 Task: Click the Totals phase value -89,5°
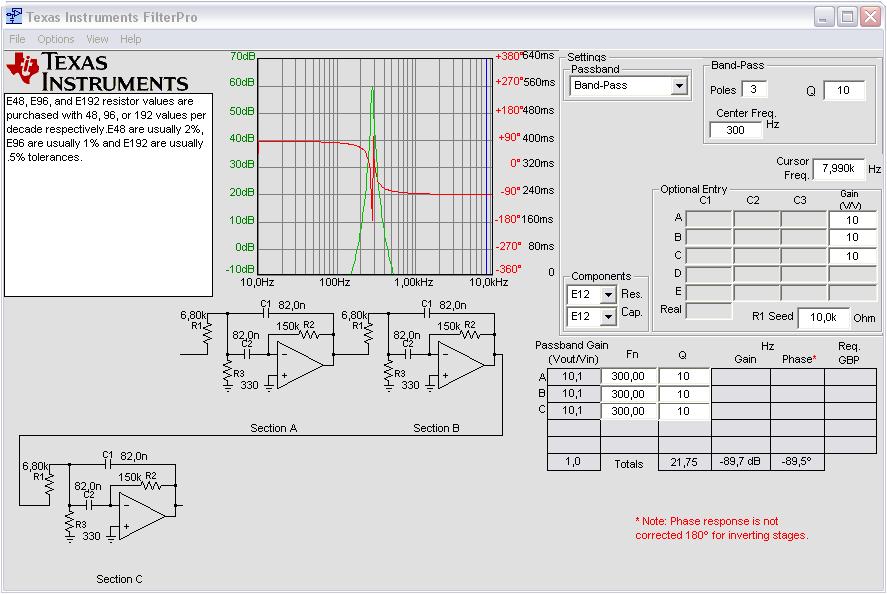pos(796,462)
